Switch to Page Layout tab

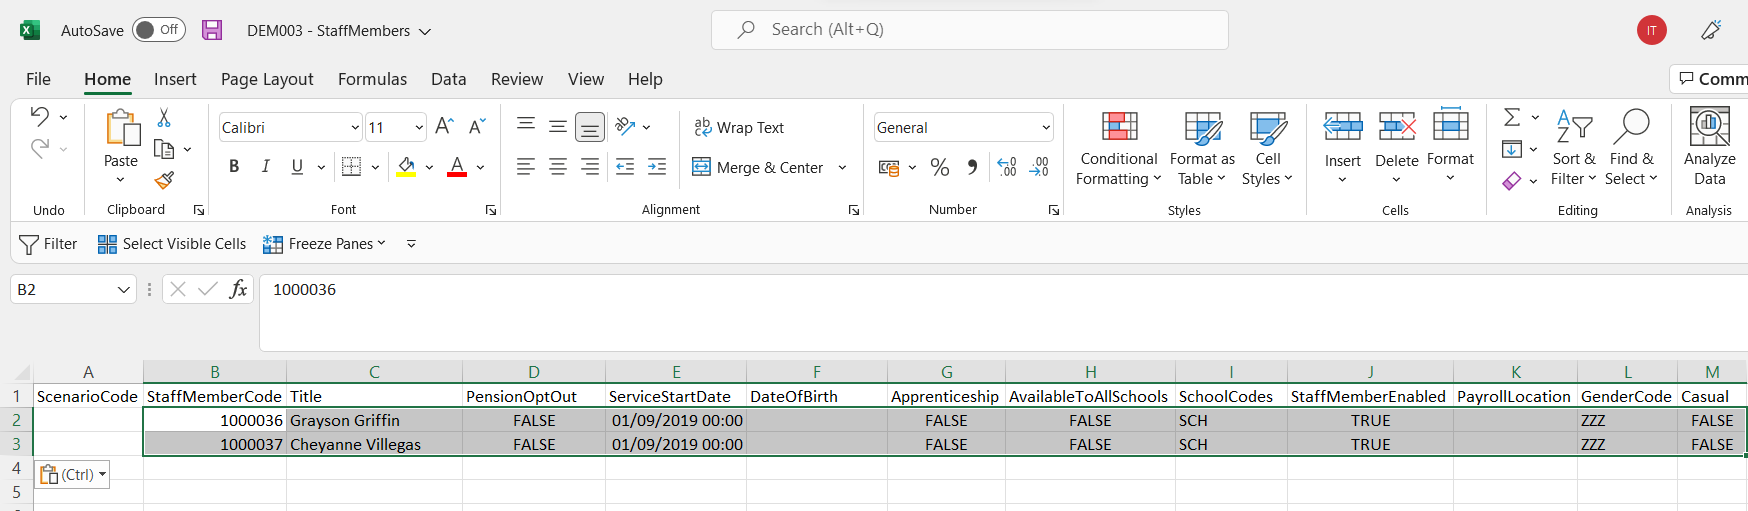[267, 79]
